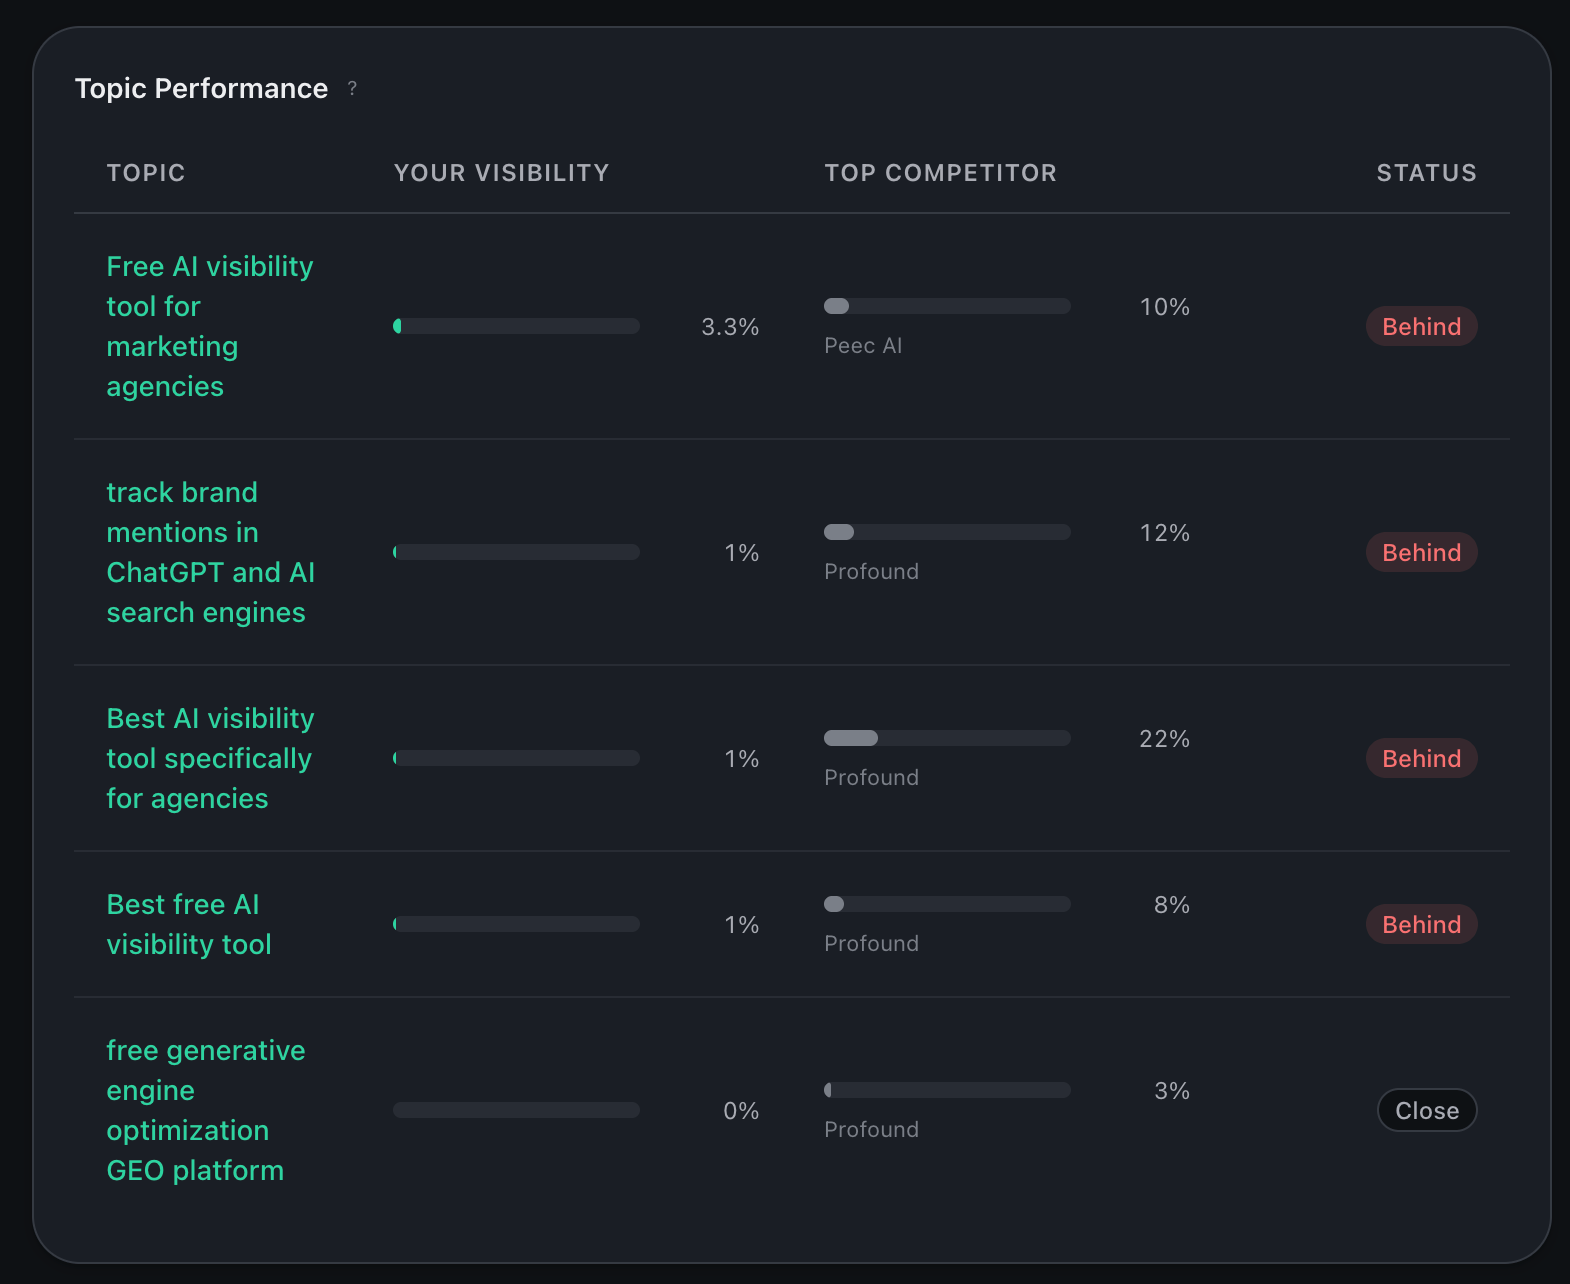Click the 12% competitor value
The height and width of the screenshot is (1284, 1570).
coord(1165,533)
